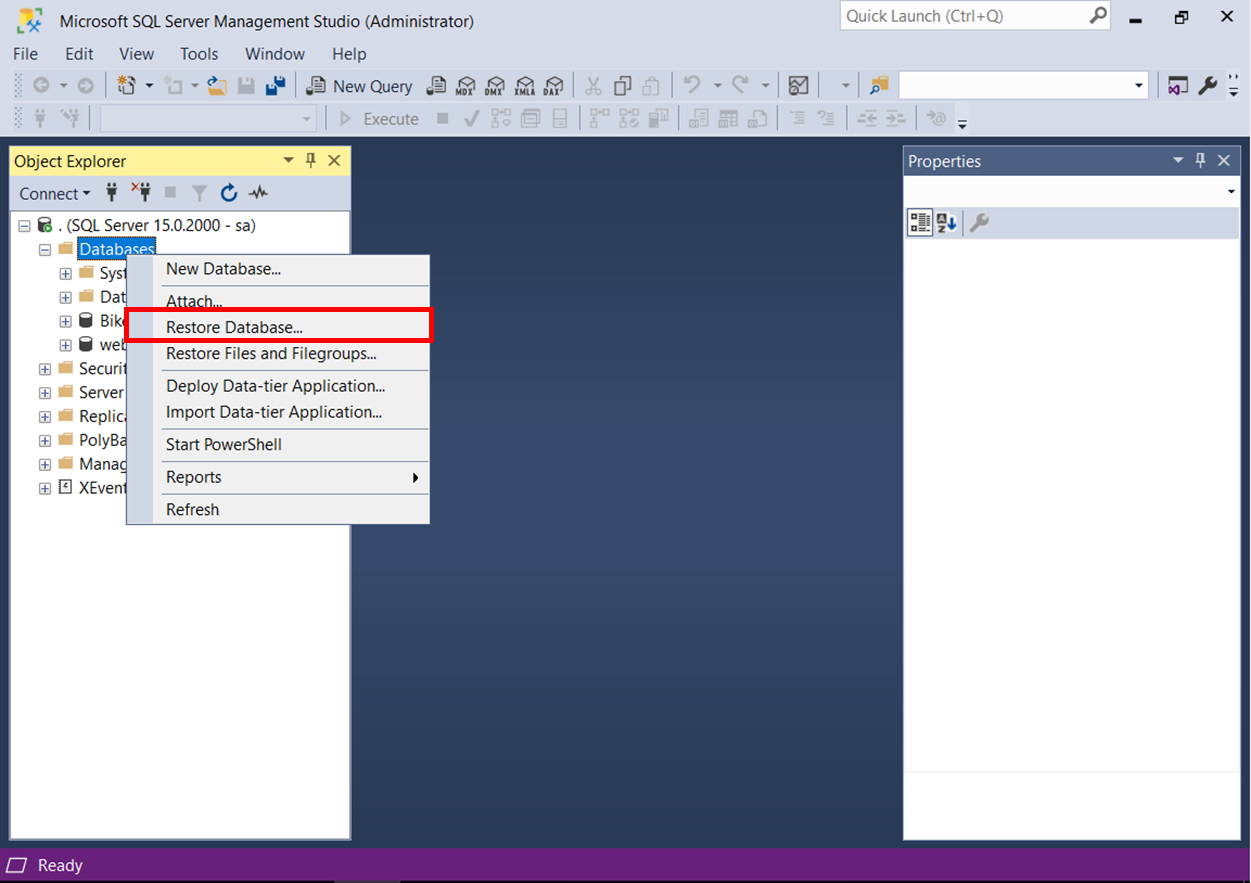Open an Analysis Services XMLA query

tap(524, 86)
